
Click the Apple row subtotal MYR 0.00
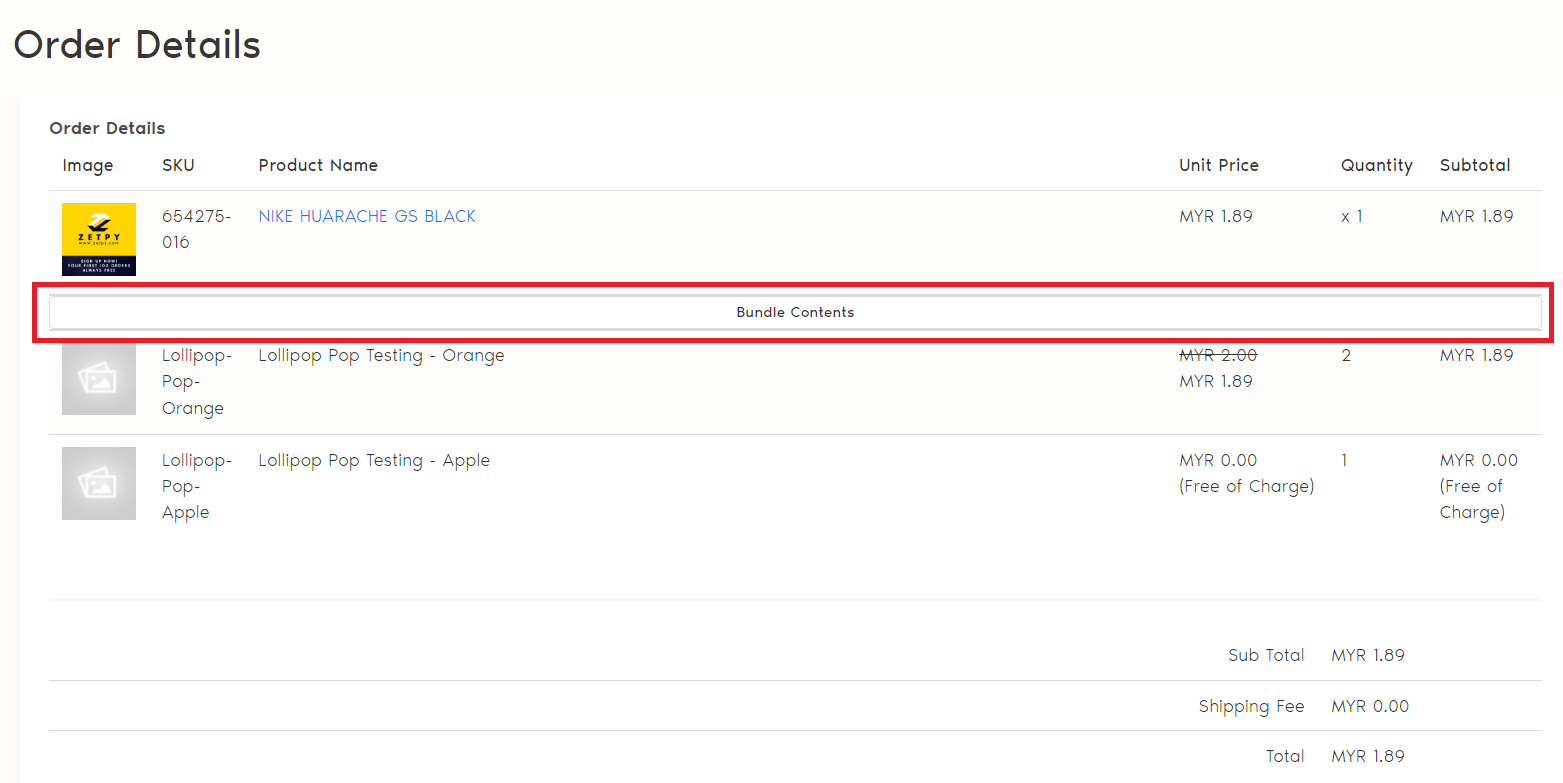coord(1479,460)
